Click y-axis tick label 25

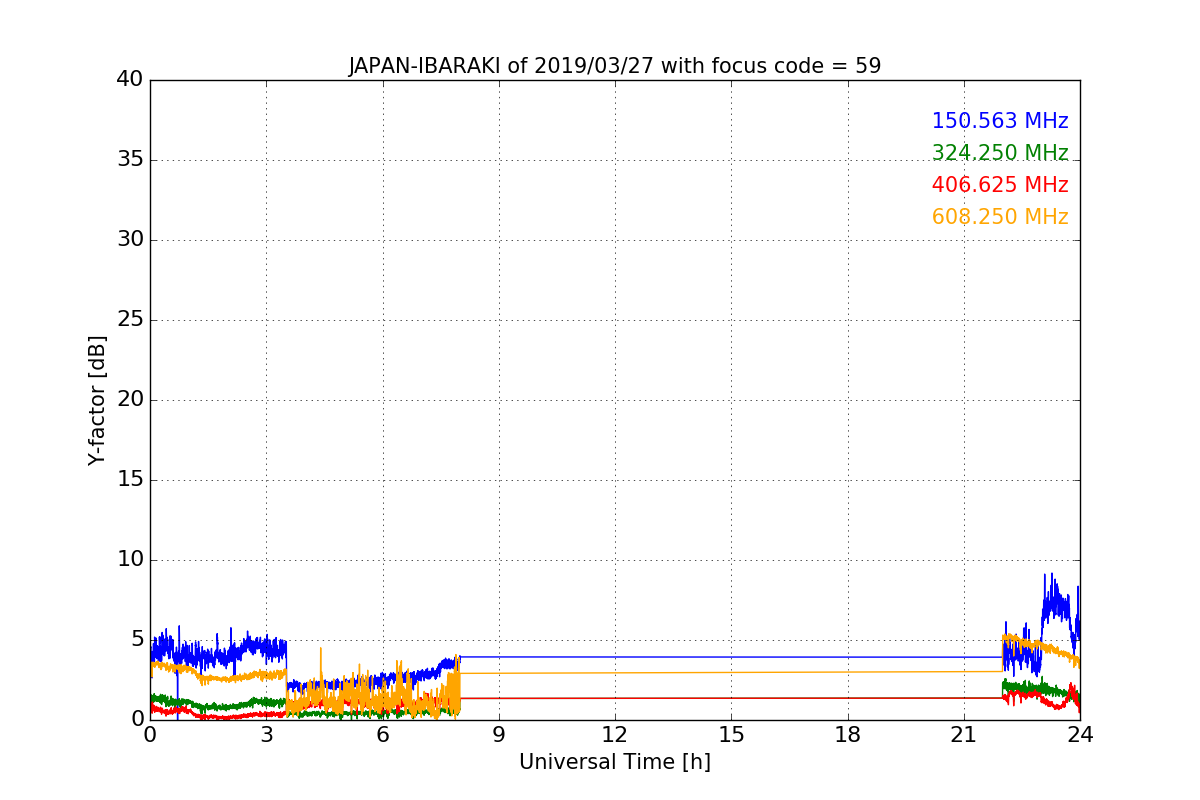130,320
